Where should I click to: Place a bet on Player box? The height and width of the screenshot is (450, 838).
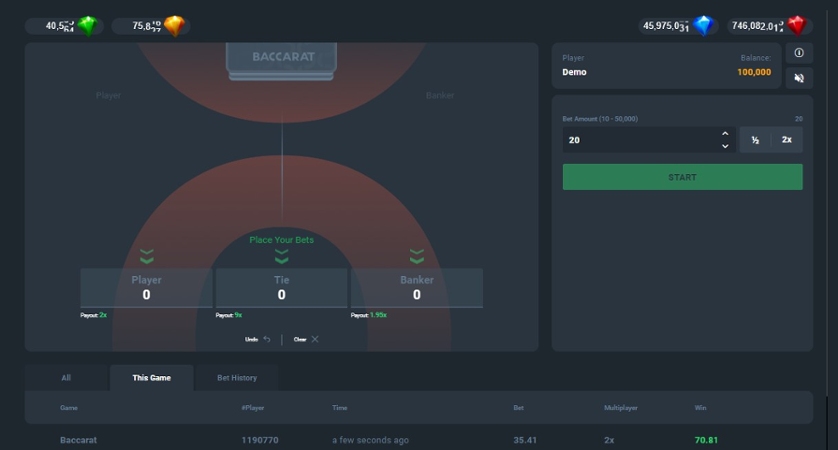pyautogui.click(x=146, y=288)
